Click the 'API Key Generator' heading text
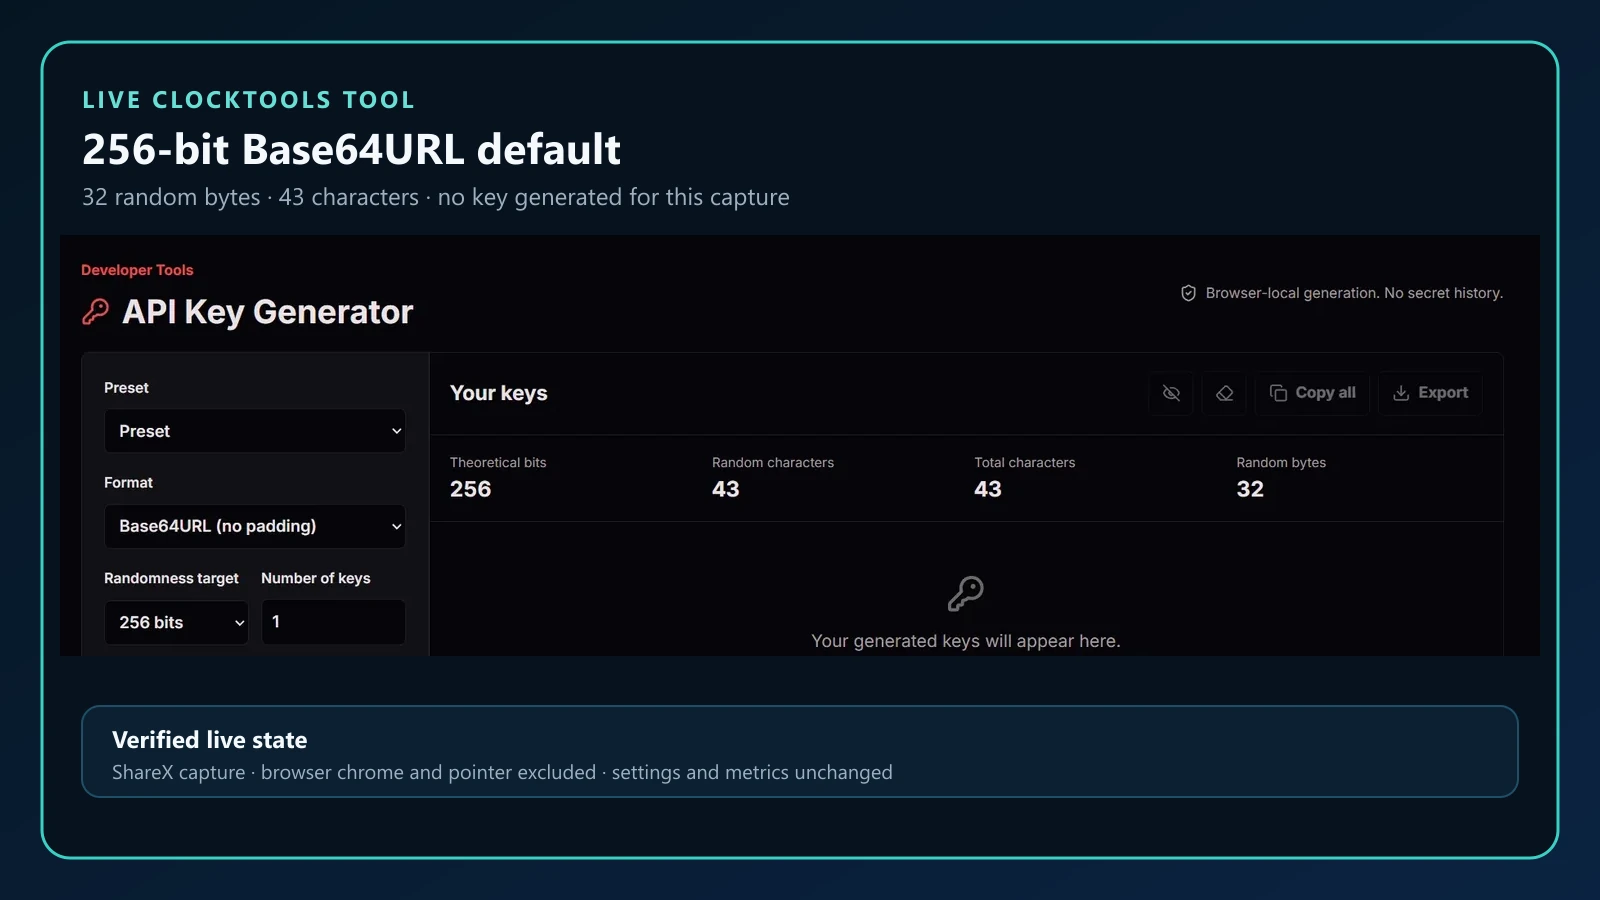1600x900 pixels. 267,312
